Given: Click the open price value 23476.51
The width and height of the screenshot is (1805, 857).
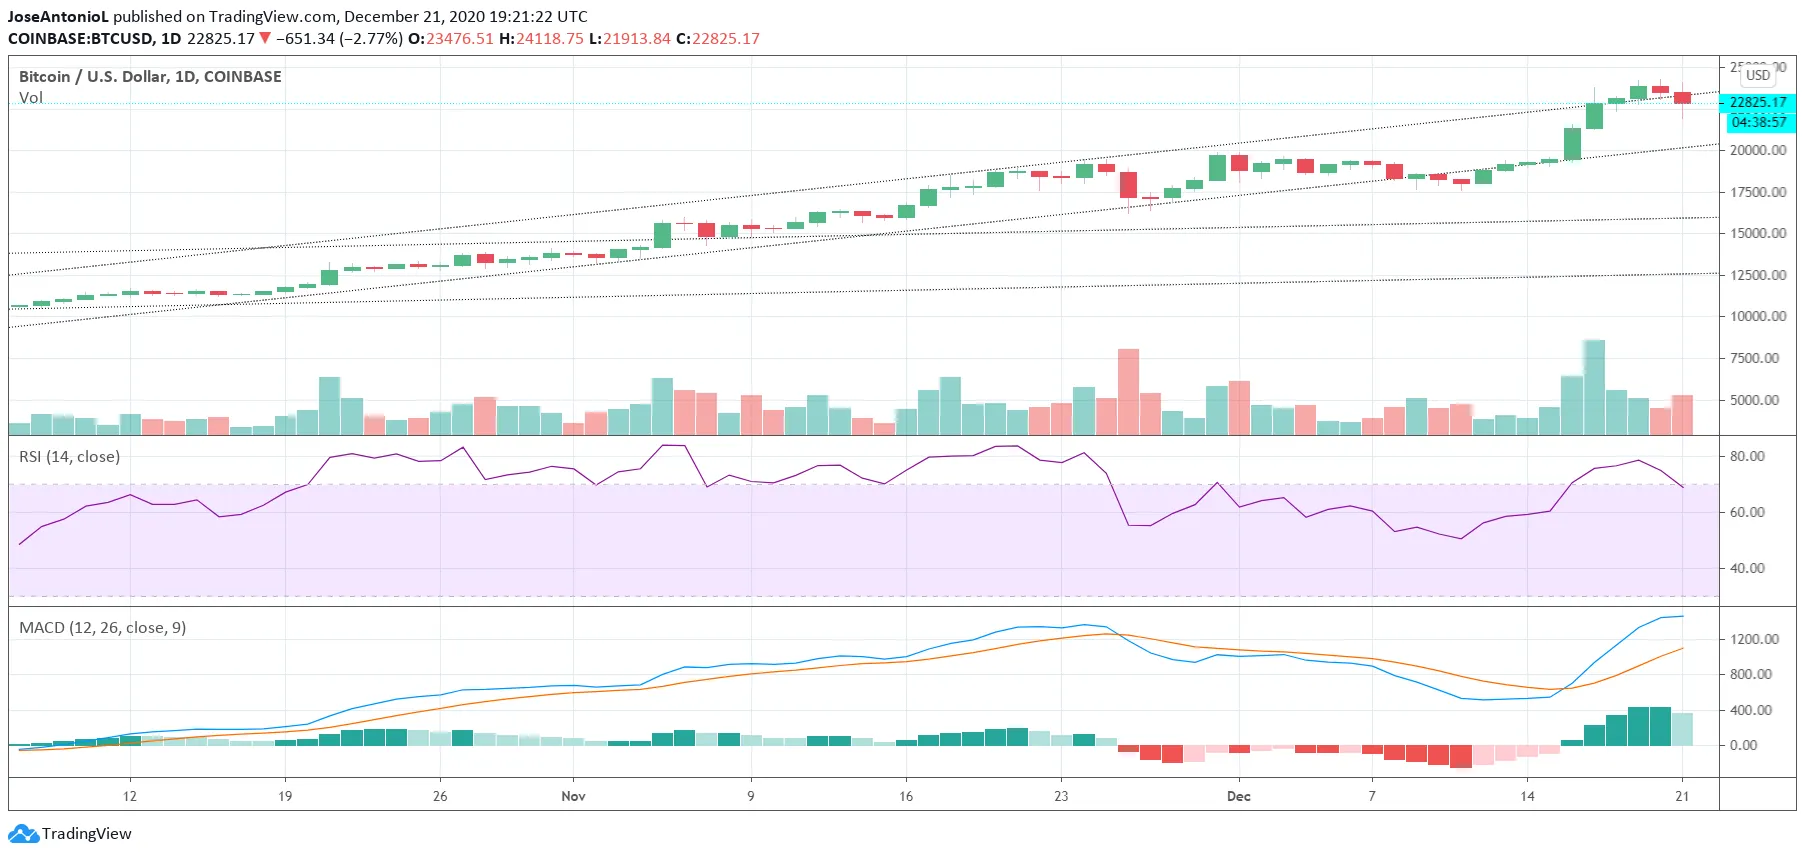Looking at the screenshot, I should pyautogui.click(x=460, y=38).
